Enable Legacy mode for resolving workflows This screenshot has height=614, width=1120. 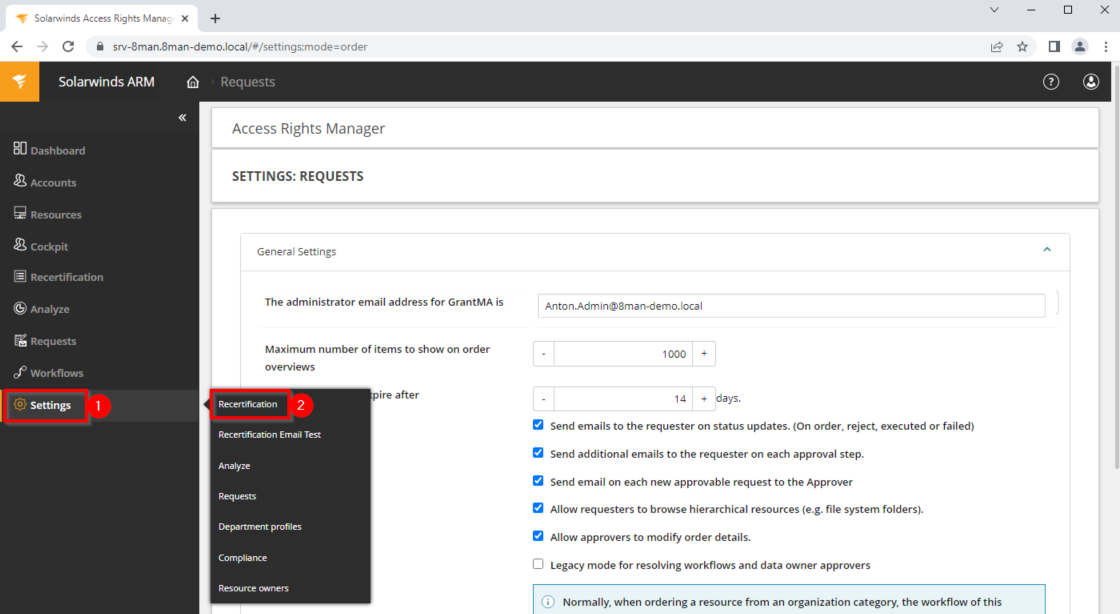tap(539, 564)
